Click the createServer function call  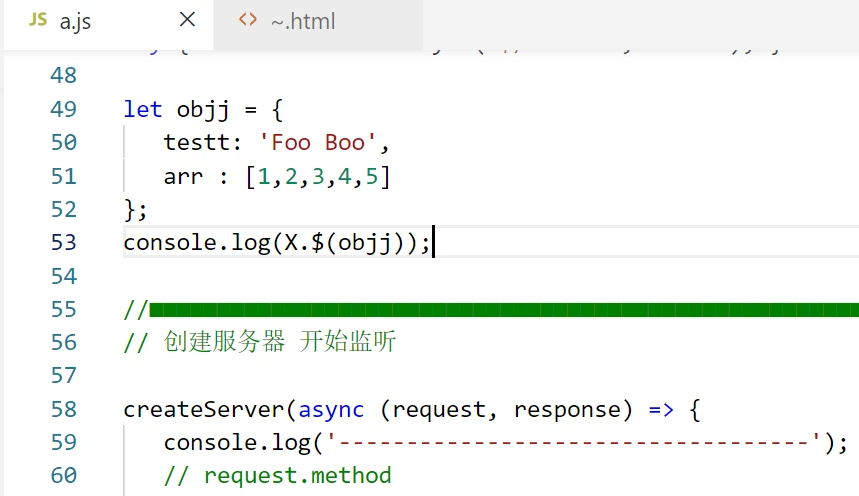coord(204,409)
